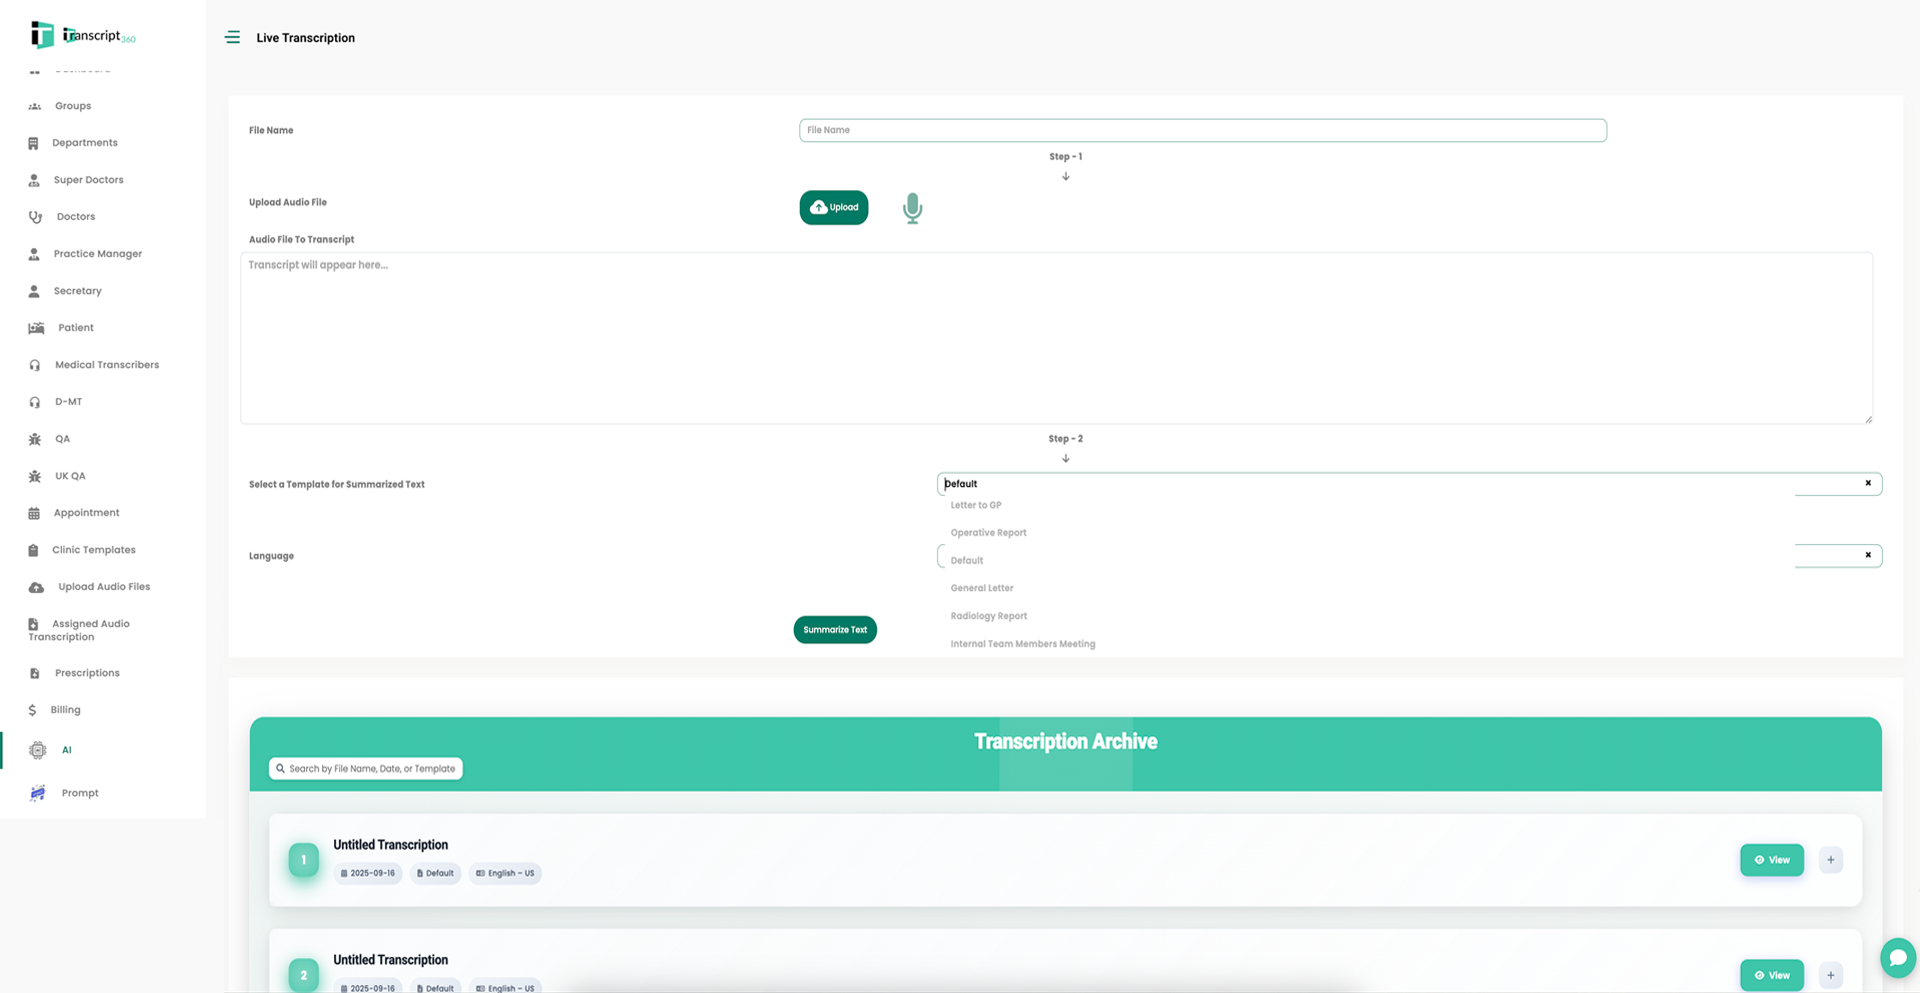The height and width of the screenshot is (993, 1920).
Task: Choose Operative Report from template list
Action: 988,533
